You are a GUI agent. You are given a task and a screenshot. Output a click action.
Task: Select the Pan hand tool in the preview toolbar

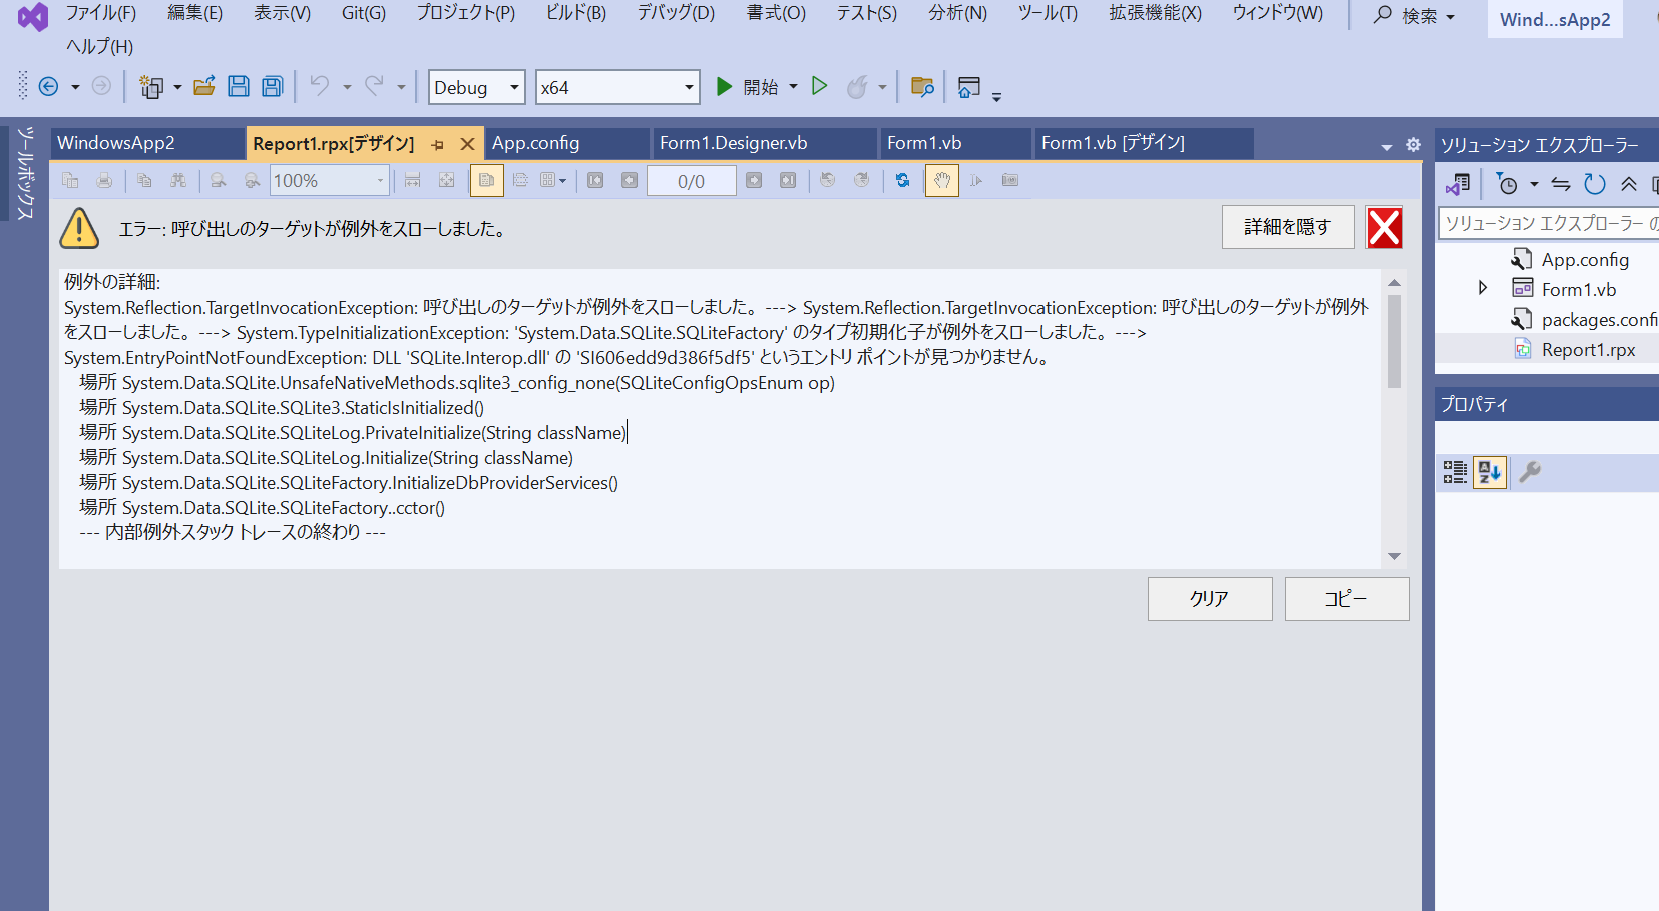941,180
